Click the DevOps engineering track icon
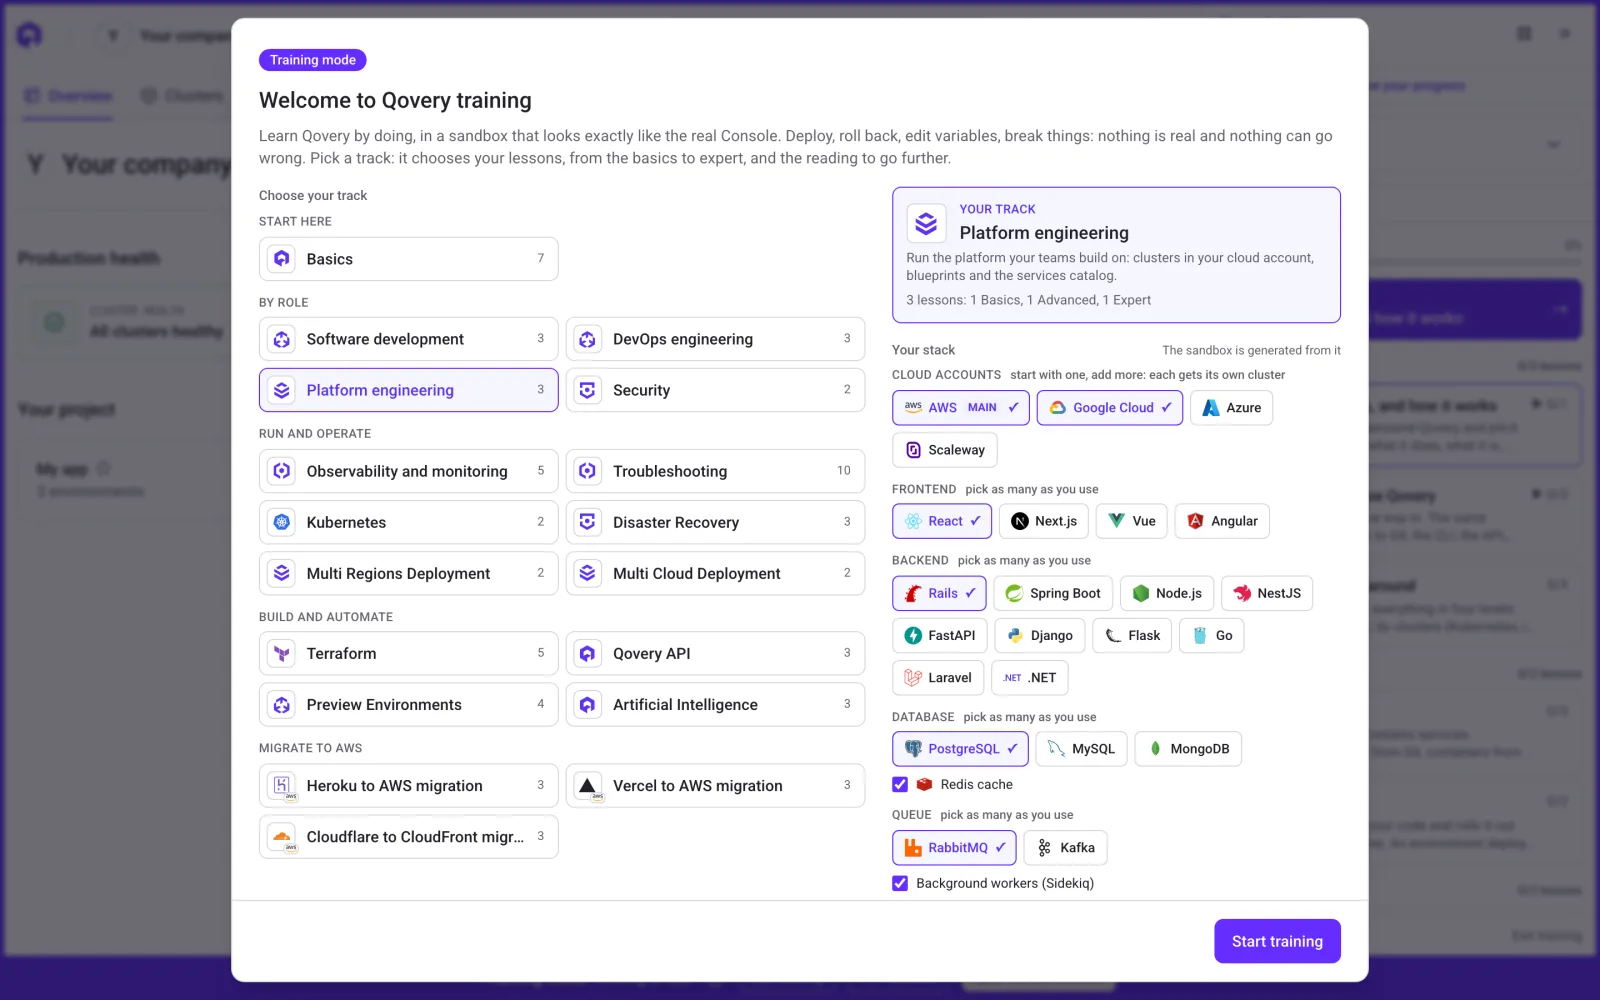The image size is (1600, 1000). click(588, 339)
